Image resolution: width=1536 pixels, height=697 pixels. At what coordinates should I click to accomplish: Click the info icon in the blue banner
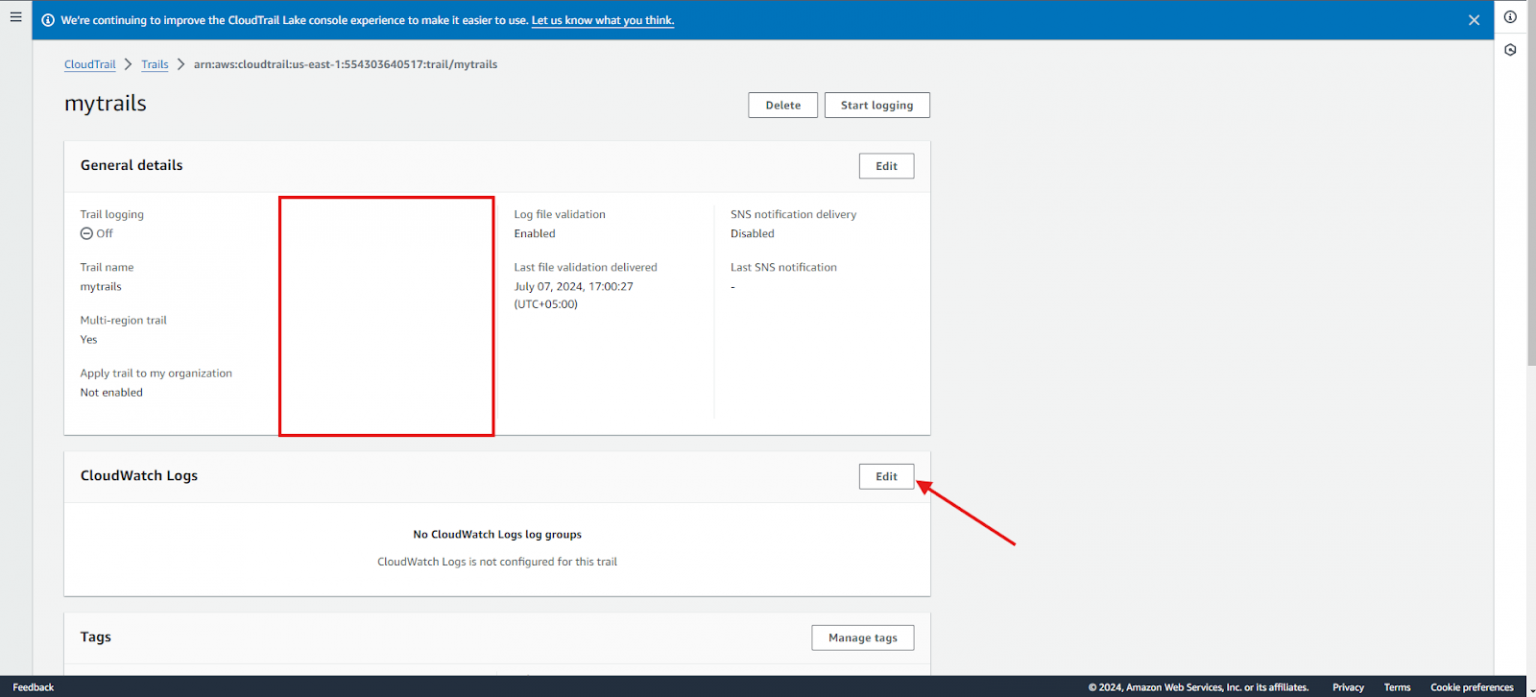(x=48, y=19)
